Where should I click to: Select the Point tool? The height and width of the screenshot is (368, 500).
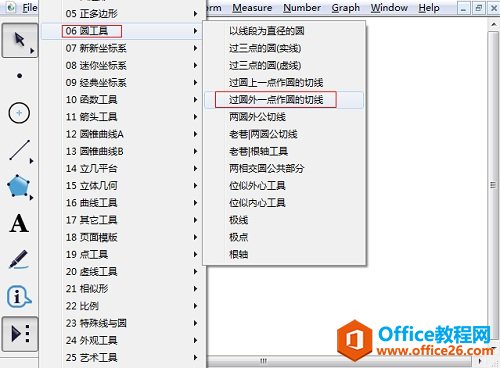coord(19,76)
